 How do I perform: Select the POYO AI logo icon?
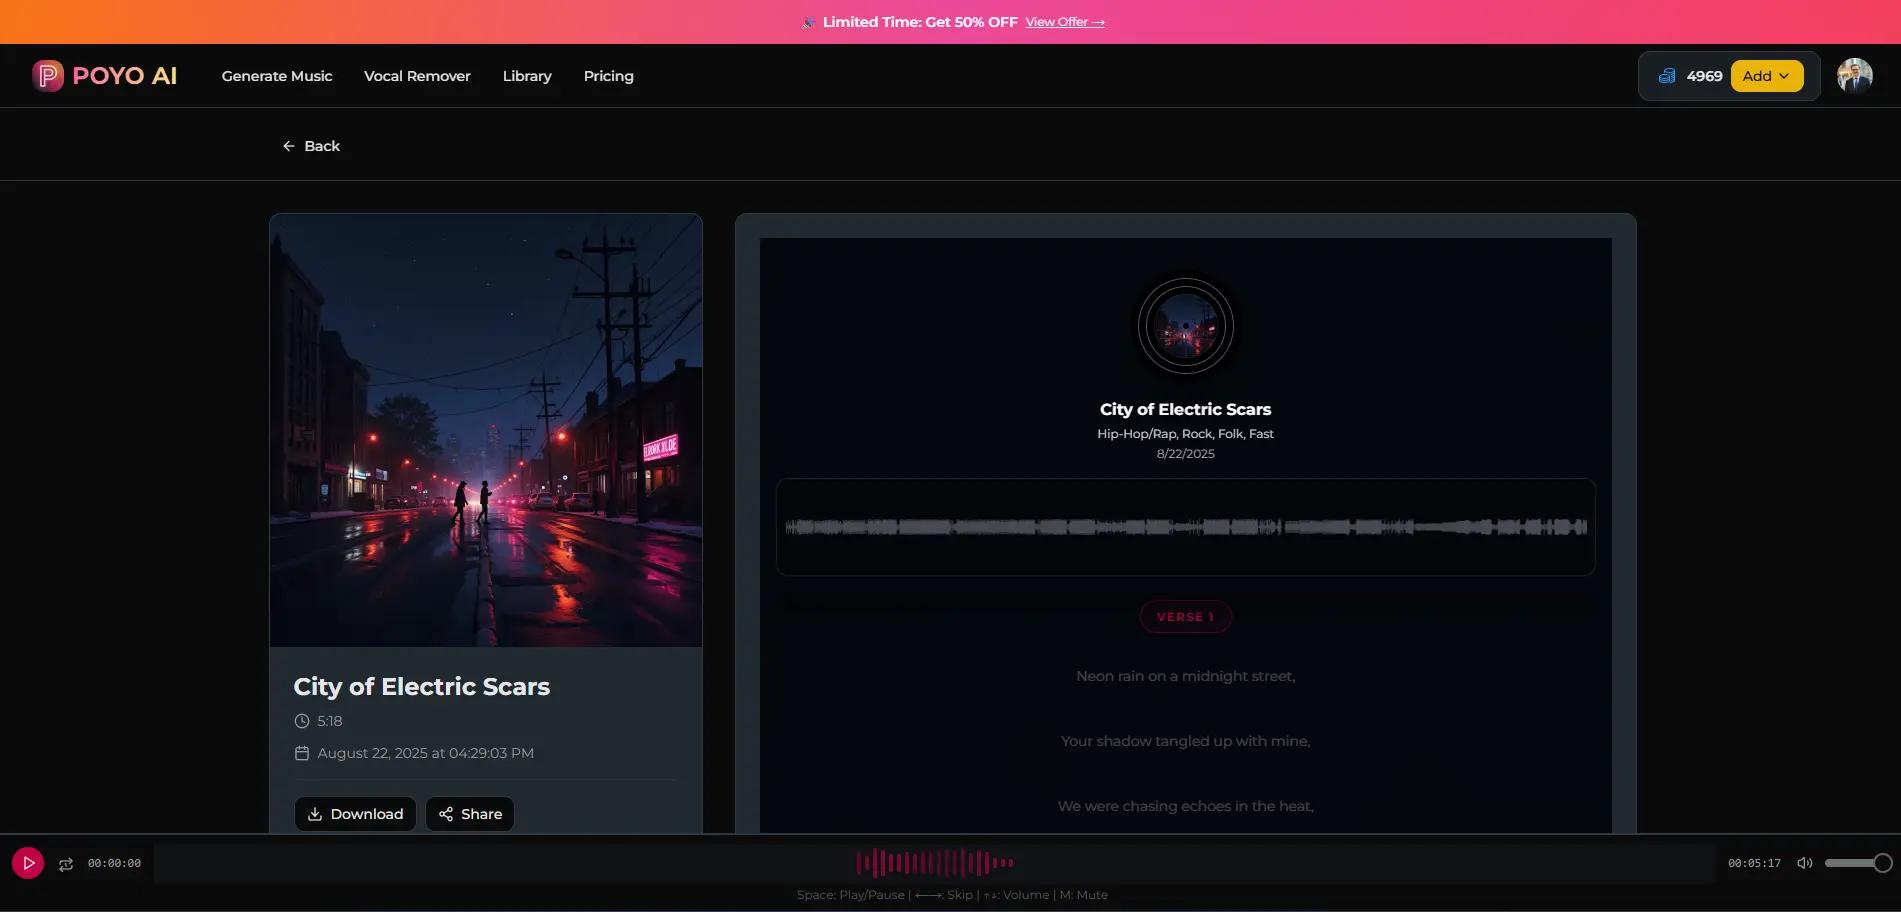click(46, 75)
